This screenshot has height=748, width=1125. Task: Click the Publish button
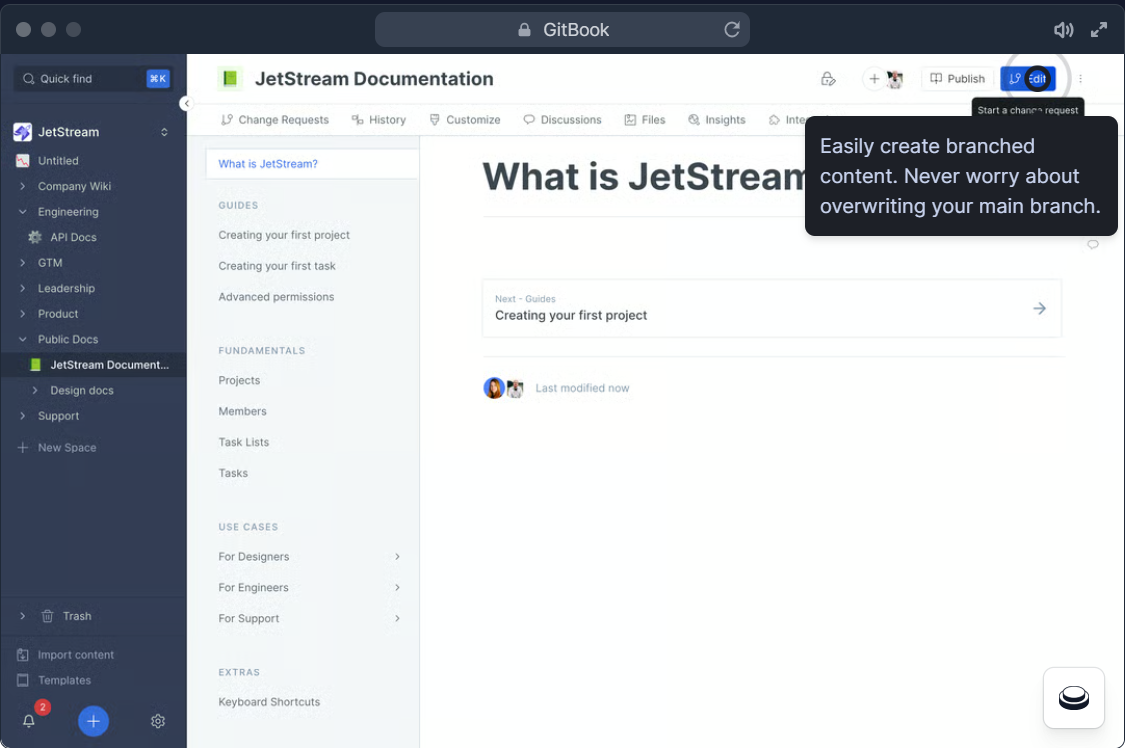[957, 79]
